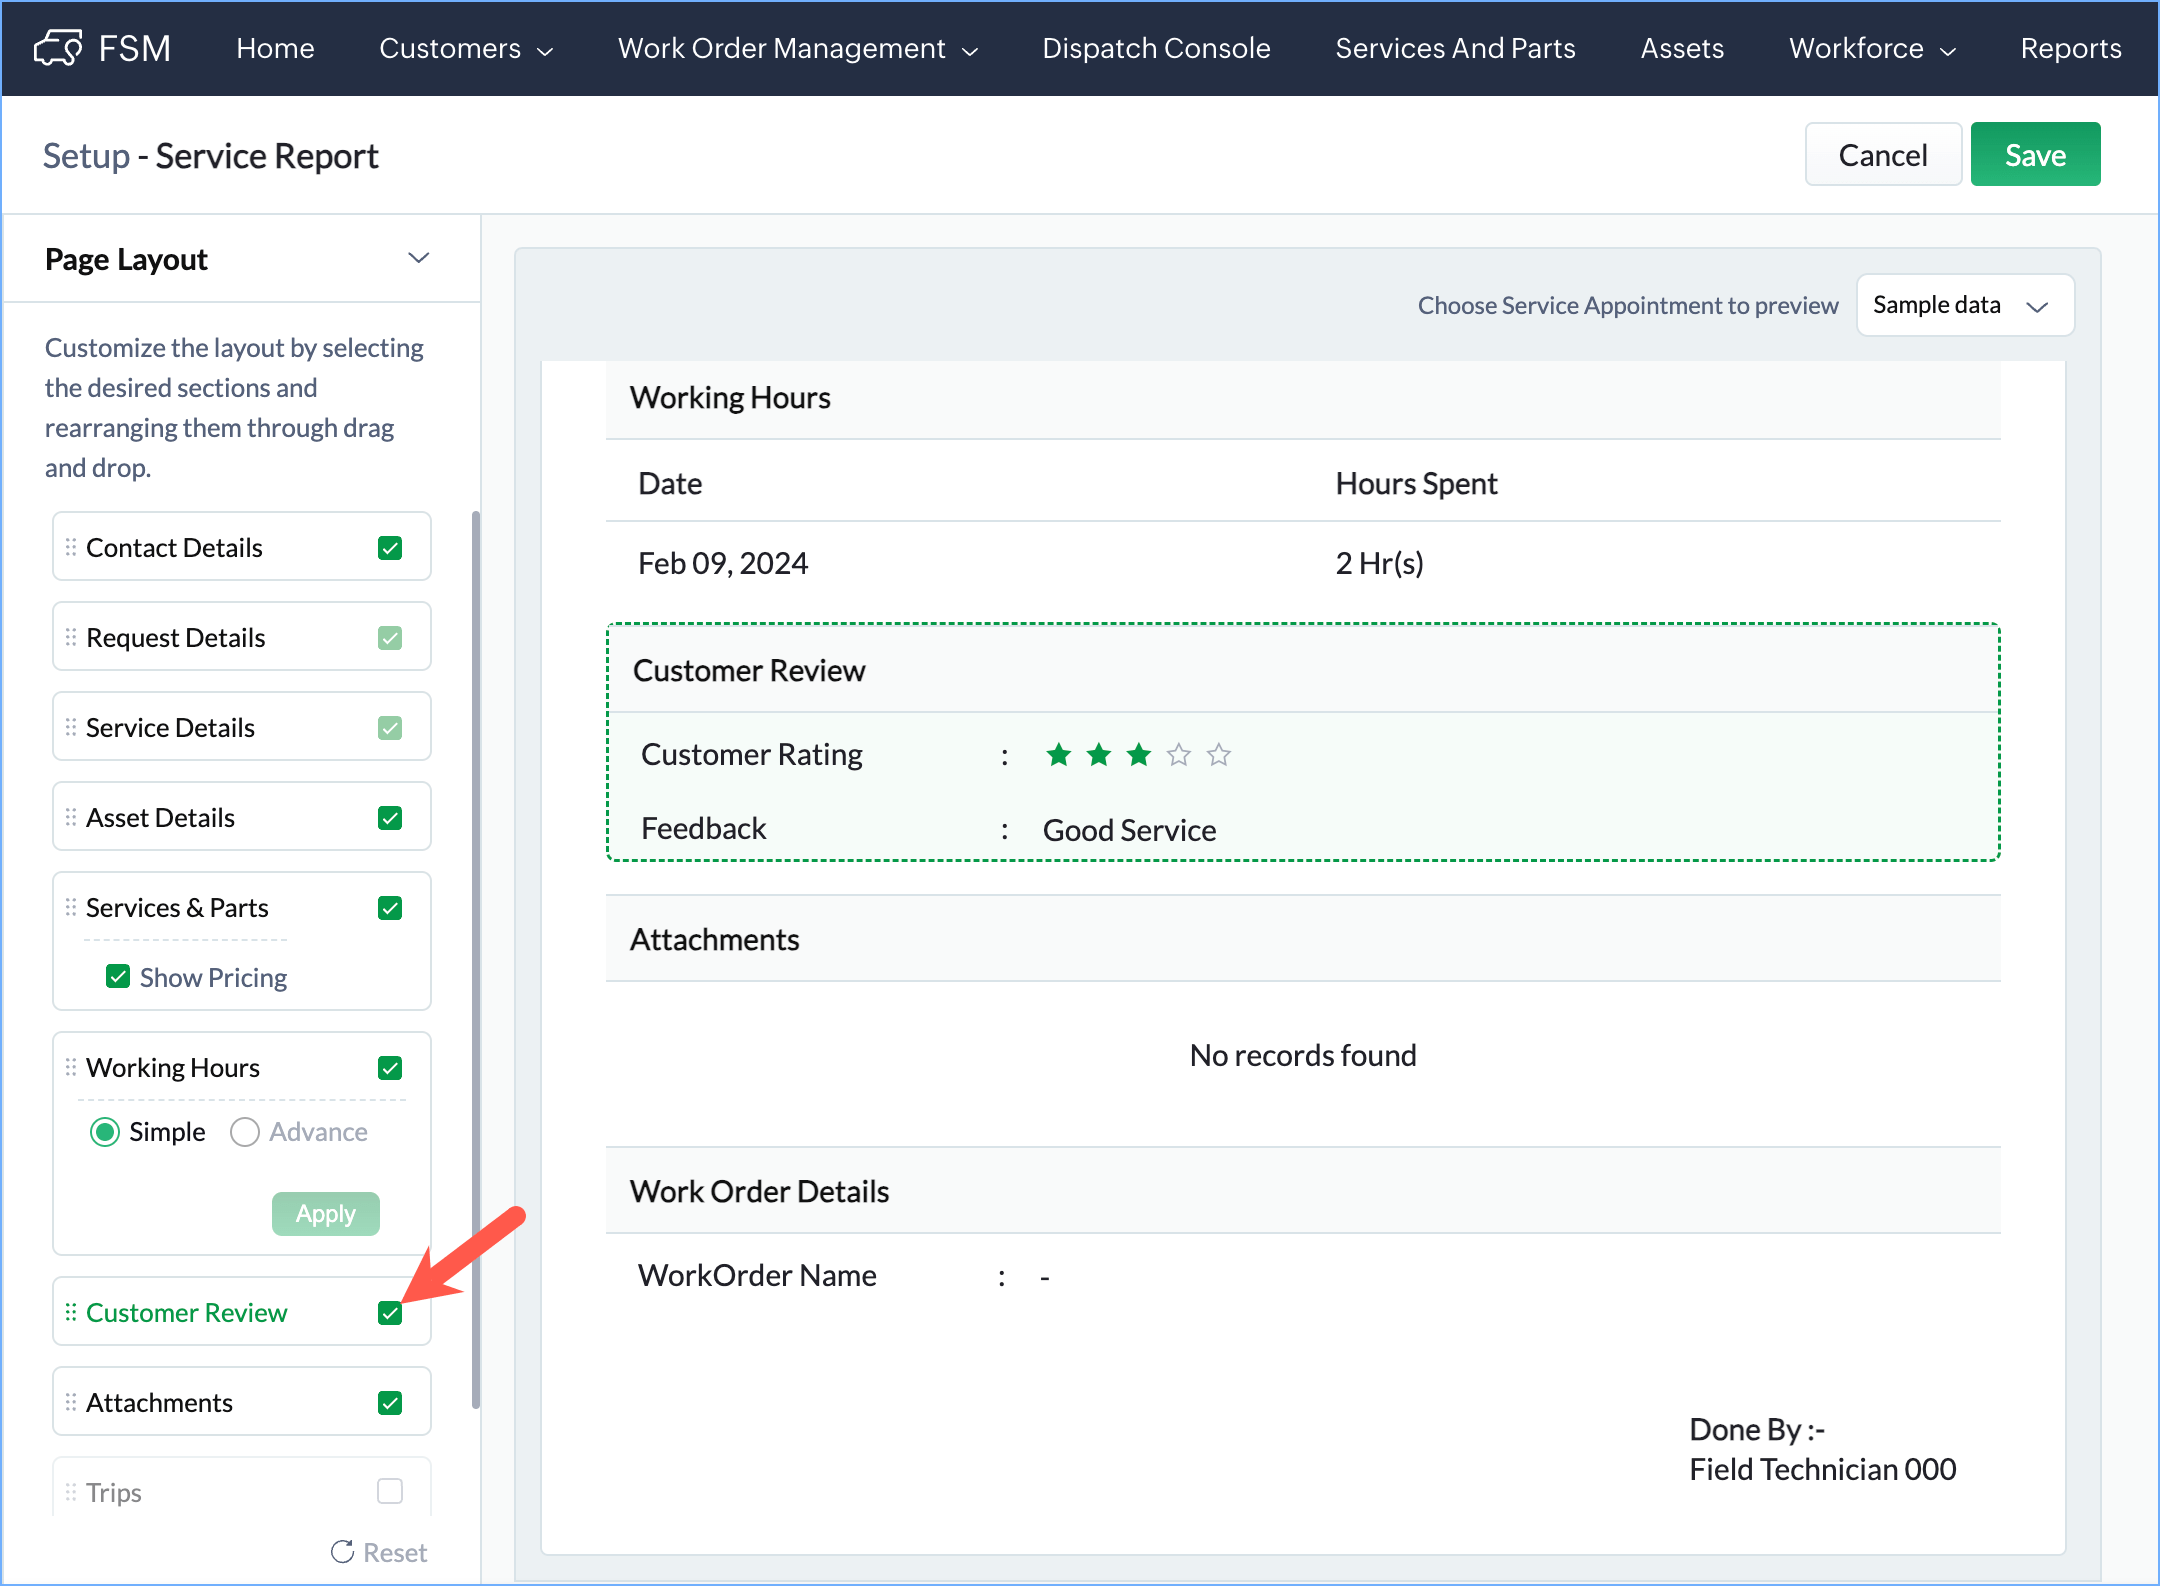
Task: Grab the Customer Review drag handle
Action: [x=71, y=1312]
